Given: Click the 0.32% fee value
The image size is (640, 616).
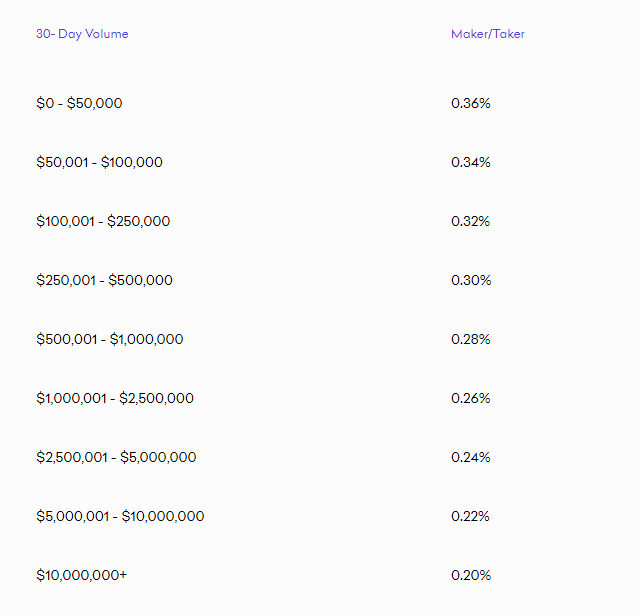Looking at the screenshot, I should tap(471, 221).
